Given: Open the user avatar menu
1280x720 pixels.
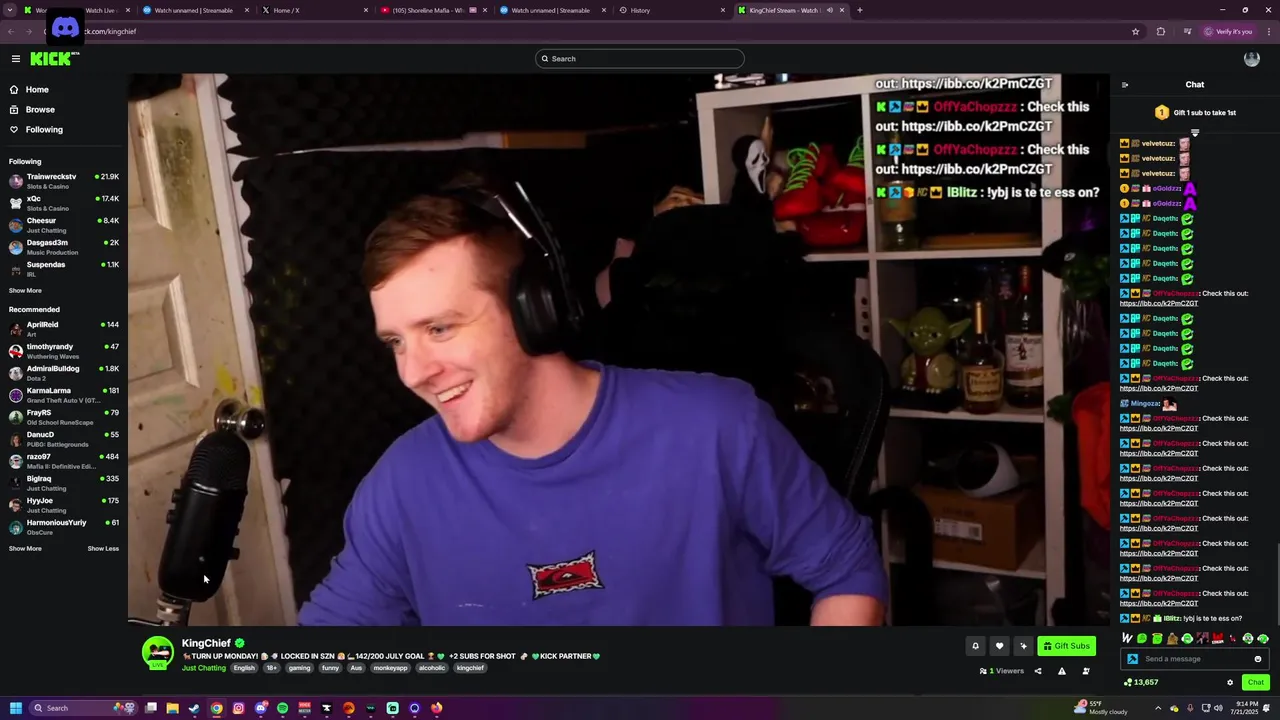Looking at the screenshot, I should pyautogui.click(x=1251, y=59).
